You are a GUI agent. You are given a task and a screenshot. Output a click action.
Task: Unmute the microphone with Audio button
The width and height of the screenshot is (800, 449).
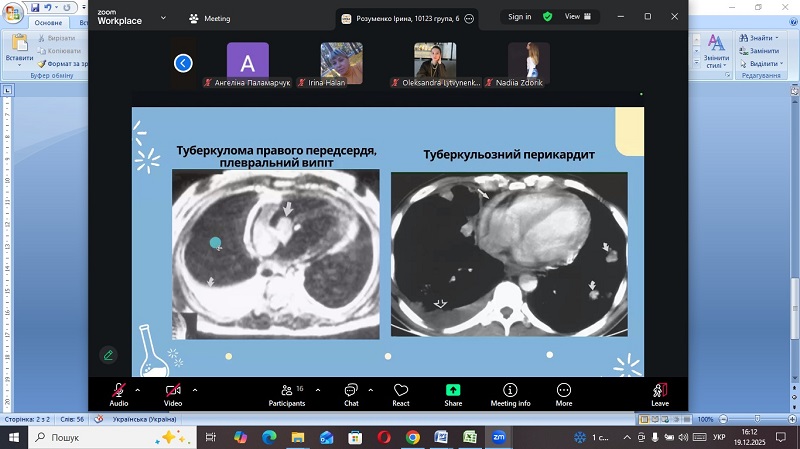[x=119, y=394]
